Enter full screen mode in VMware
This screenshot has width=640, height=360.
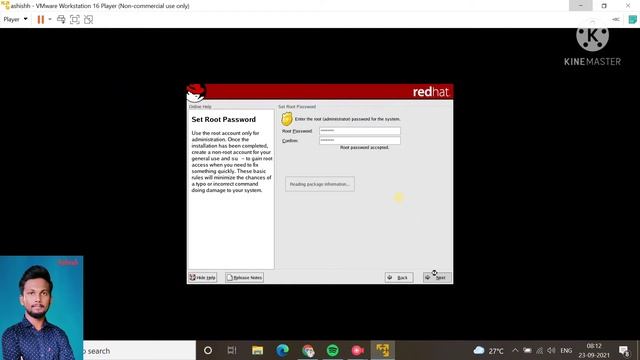tap(75, 19)
